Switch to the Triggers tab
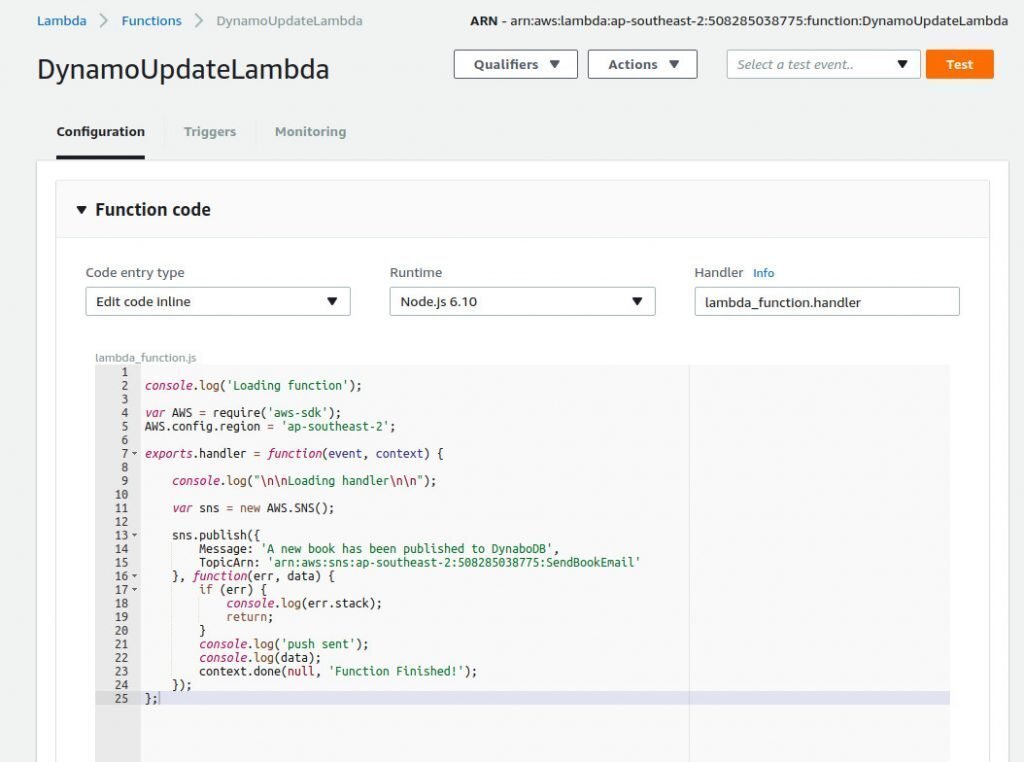1024x762 pixels. pyautogui.click(x=209, y=132)
